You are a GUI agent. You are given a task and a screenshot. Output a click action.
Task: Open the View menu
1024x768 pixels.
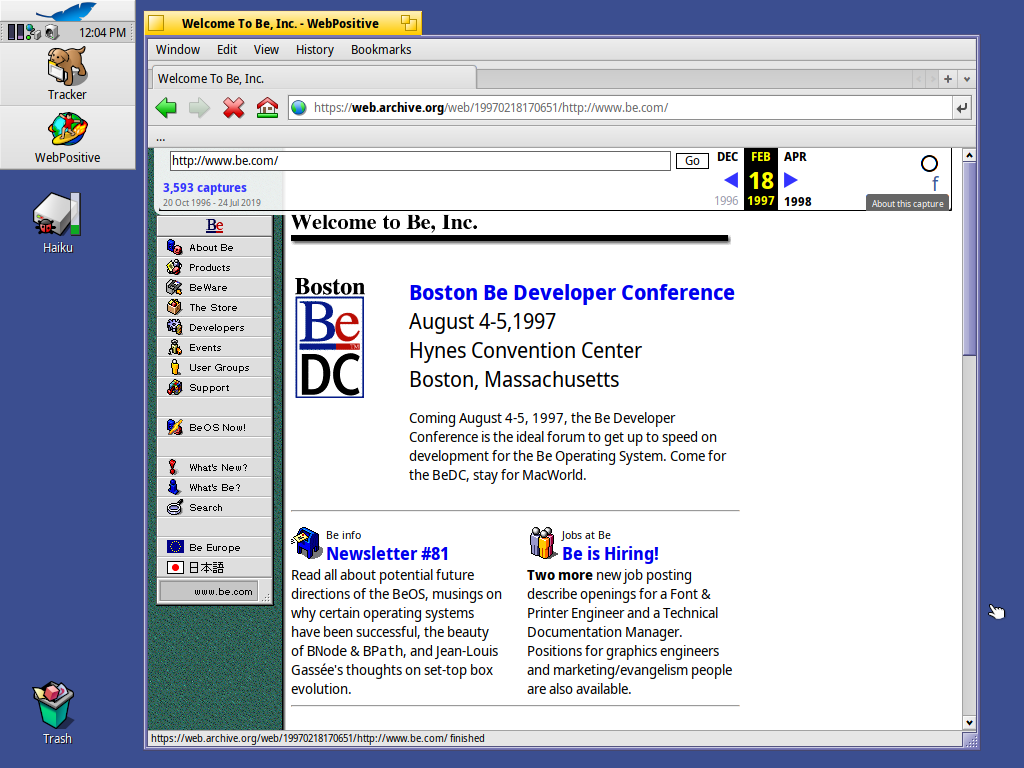click(266, 50)
